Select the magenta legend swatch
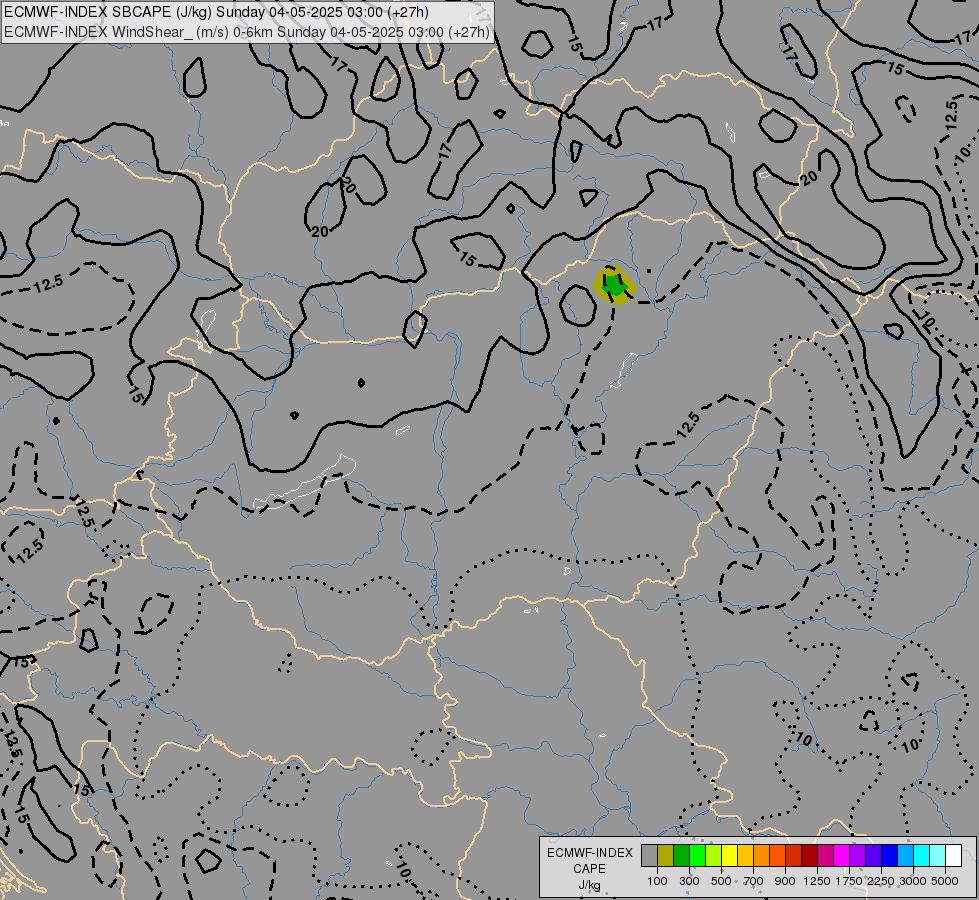 pyautogui.click(x=841, y=856)
